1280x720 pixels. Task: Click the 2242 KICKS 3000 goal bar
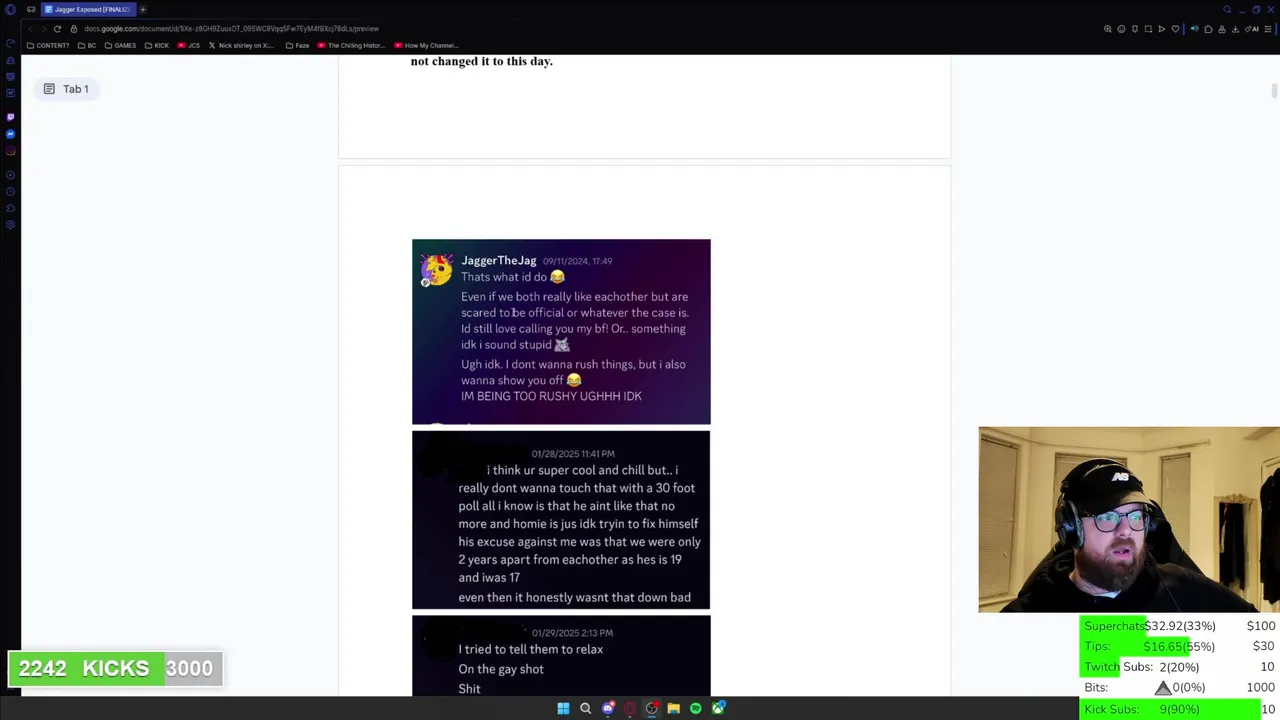(x=115, y=668)
